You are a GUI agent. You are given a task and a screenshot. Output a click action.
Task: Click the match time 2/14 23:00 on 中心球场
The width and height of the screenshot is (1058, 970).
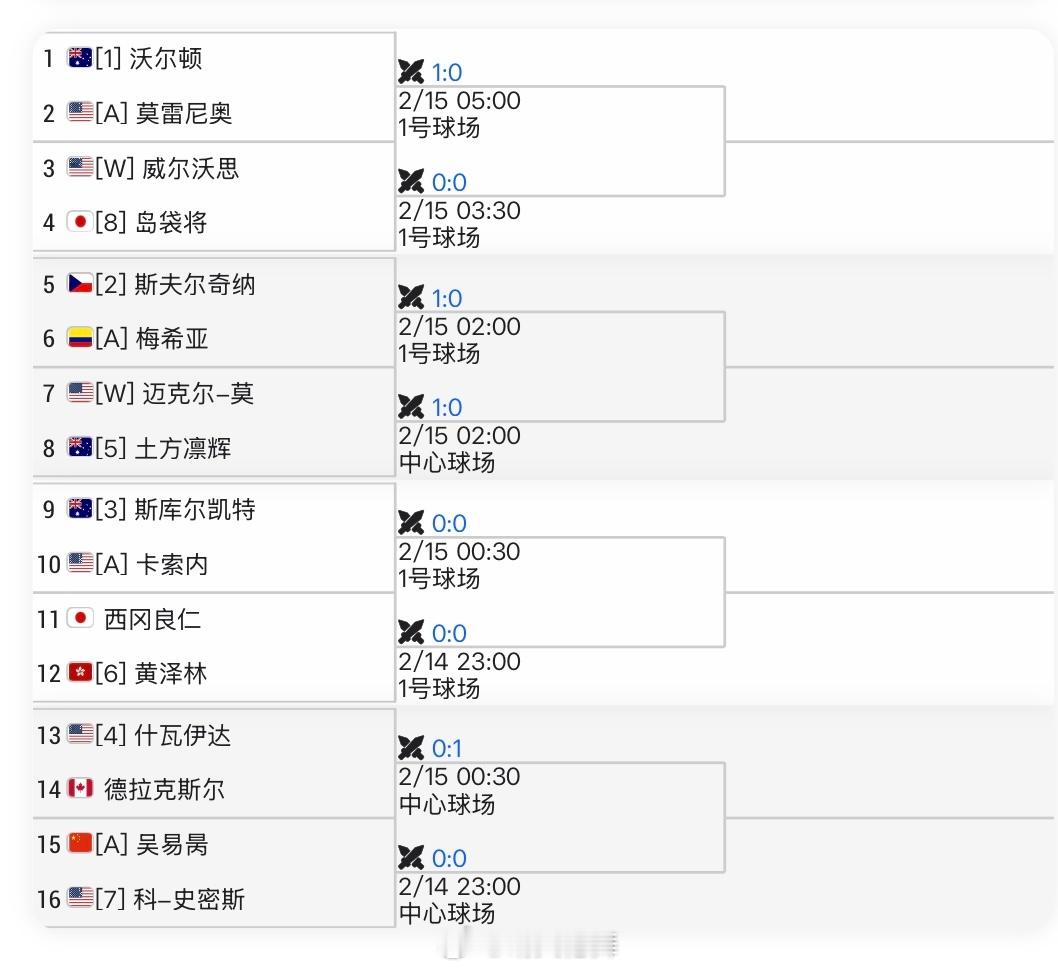pyautogui.click(x=459, y=887)
